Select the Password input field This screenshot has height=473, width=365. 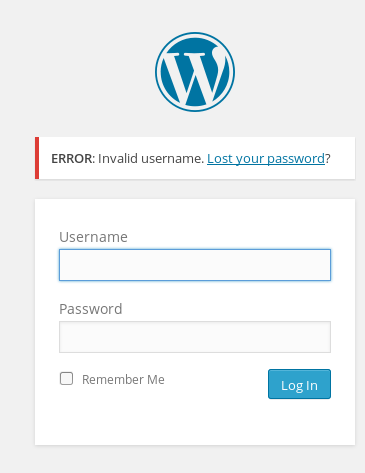point(195,337)
